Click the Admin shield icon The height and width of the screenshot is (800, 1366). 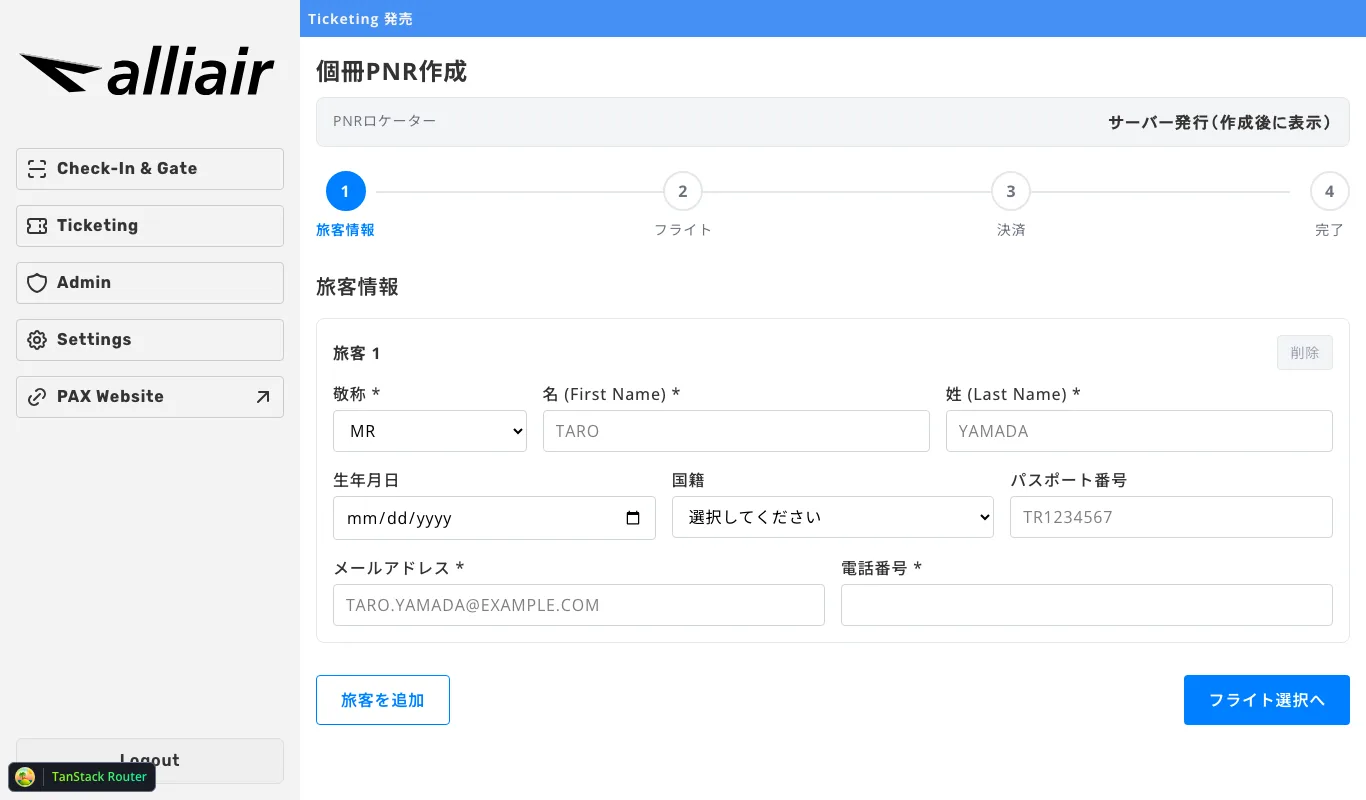[37, 283]
